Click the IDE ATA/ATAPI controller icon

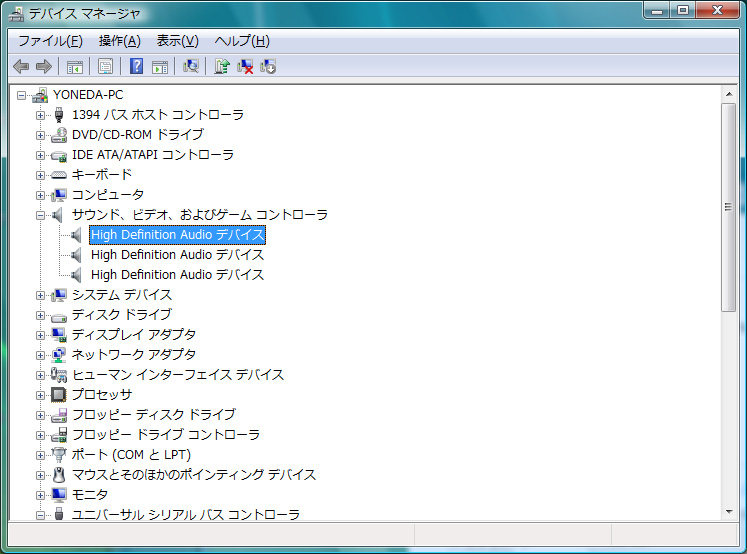pyautogui.click(x=59, y=155)
